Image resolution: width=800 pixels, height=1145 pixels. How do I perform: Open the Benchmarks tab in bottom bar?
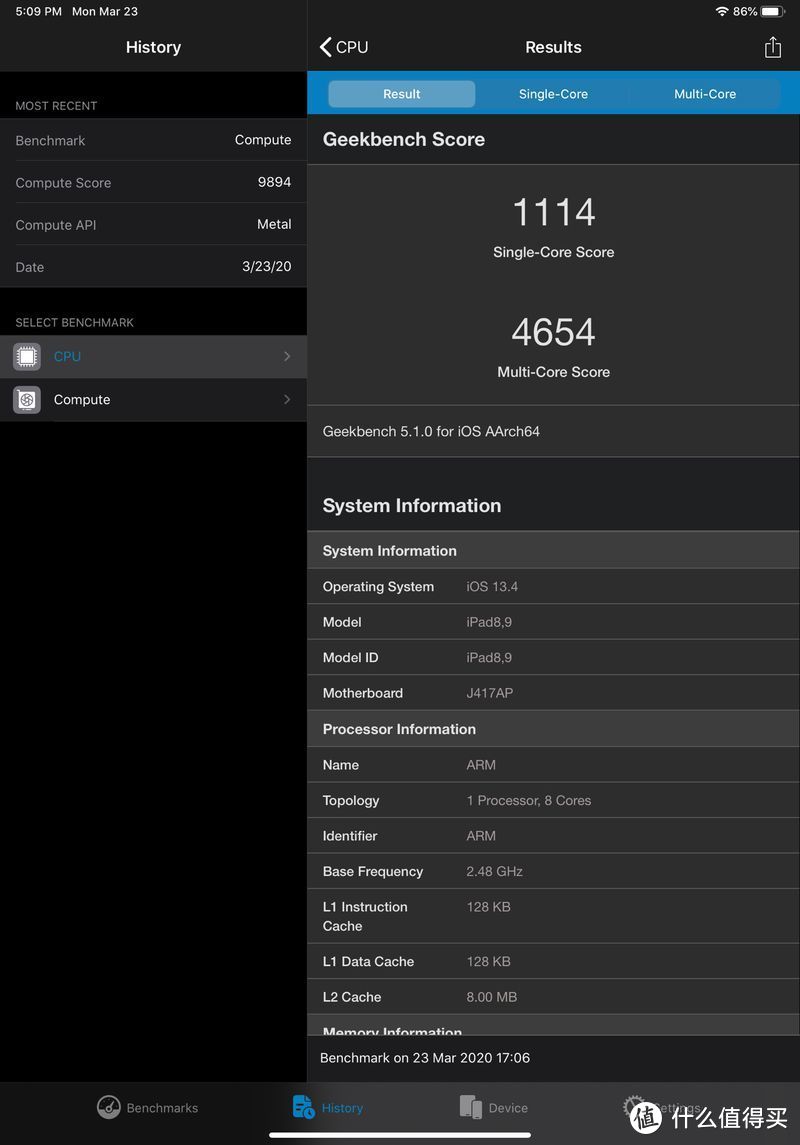pos(148,1108)
